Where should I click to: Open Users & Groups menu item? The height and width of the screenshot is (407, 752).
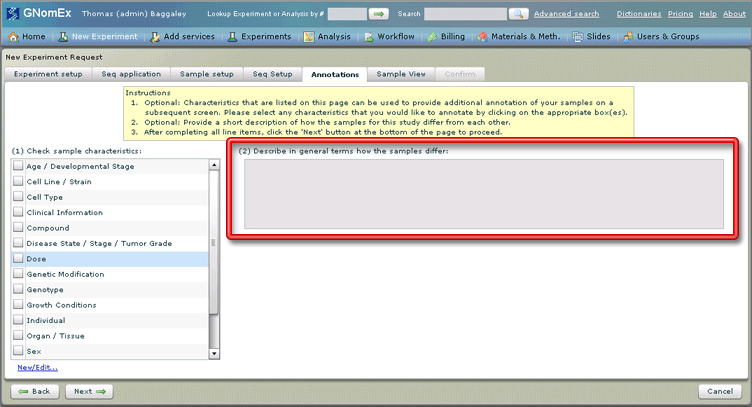[661, 36]
